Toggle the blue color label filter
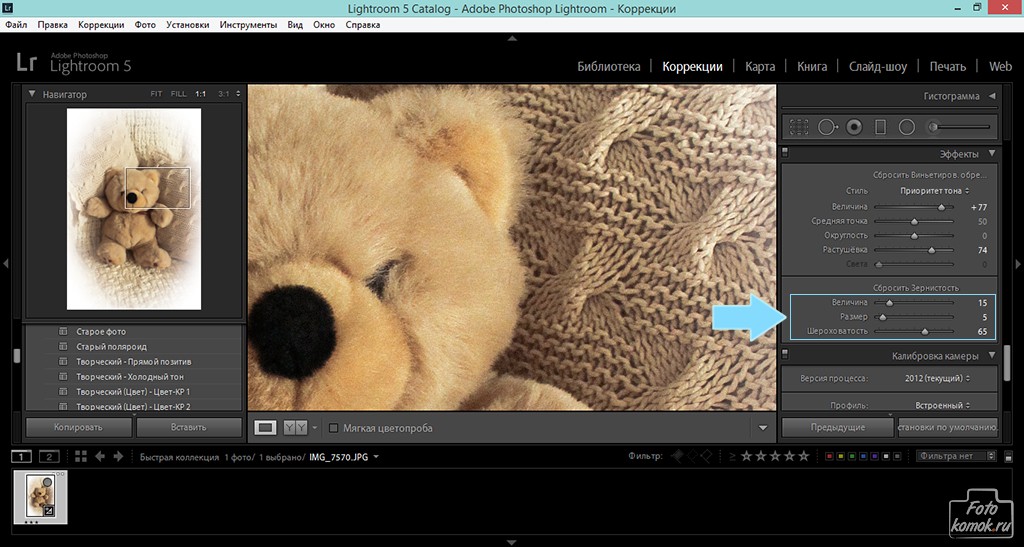The width and height of the screenshot is (1024, 547). coord(863,456)
